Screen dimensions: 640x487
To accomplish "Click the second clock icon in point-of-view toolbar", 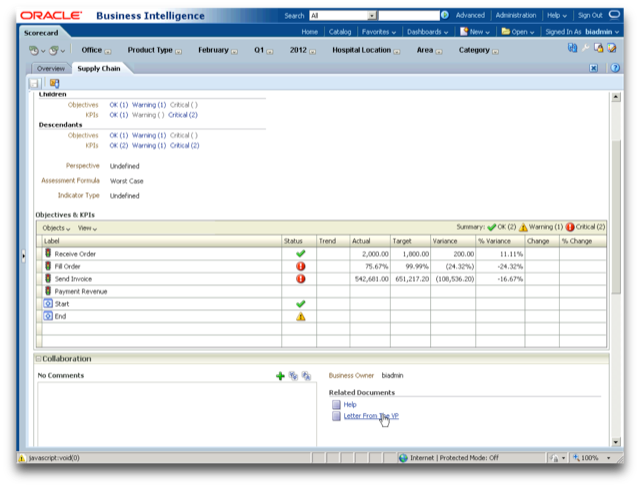I will pyautogui.click(x=53, y=51).
